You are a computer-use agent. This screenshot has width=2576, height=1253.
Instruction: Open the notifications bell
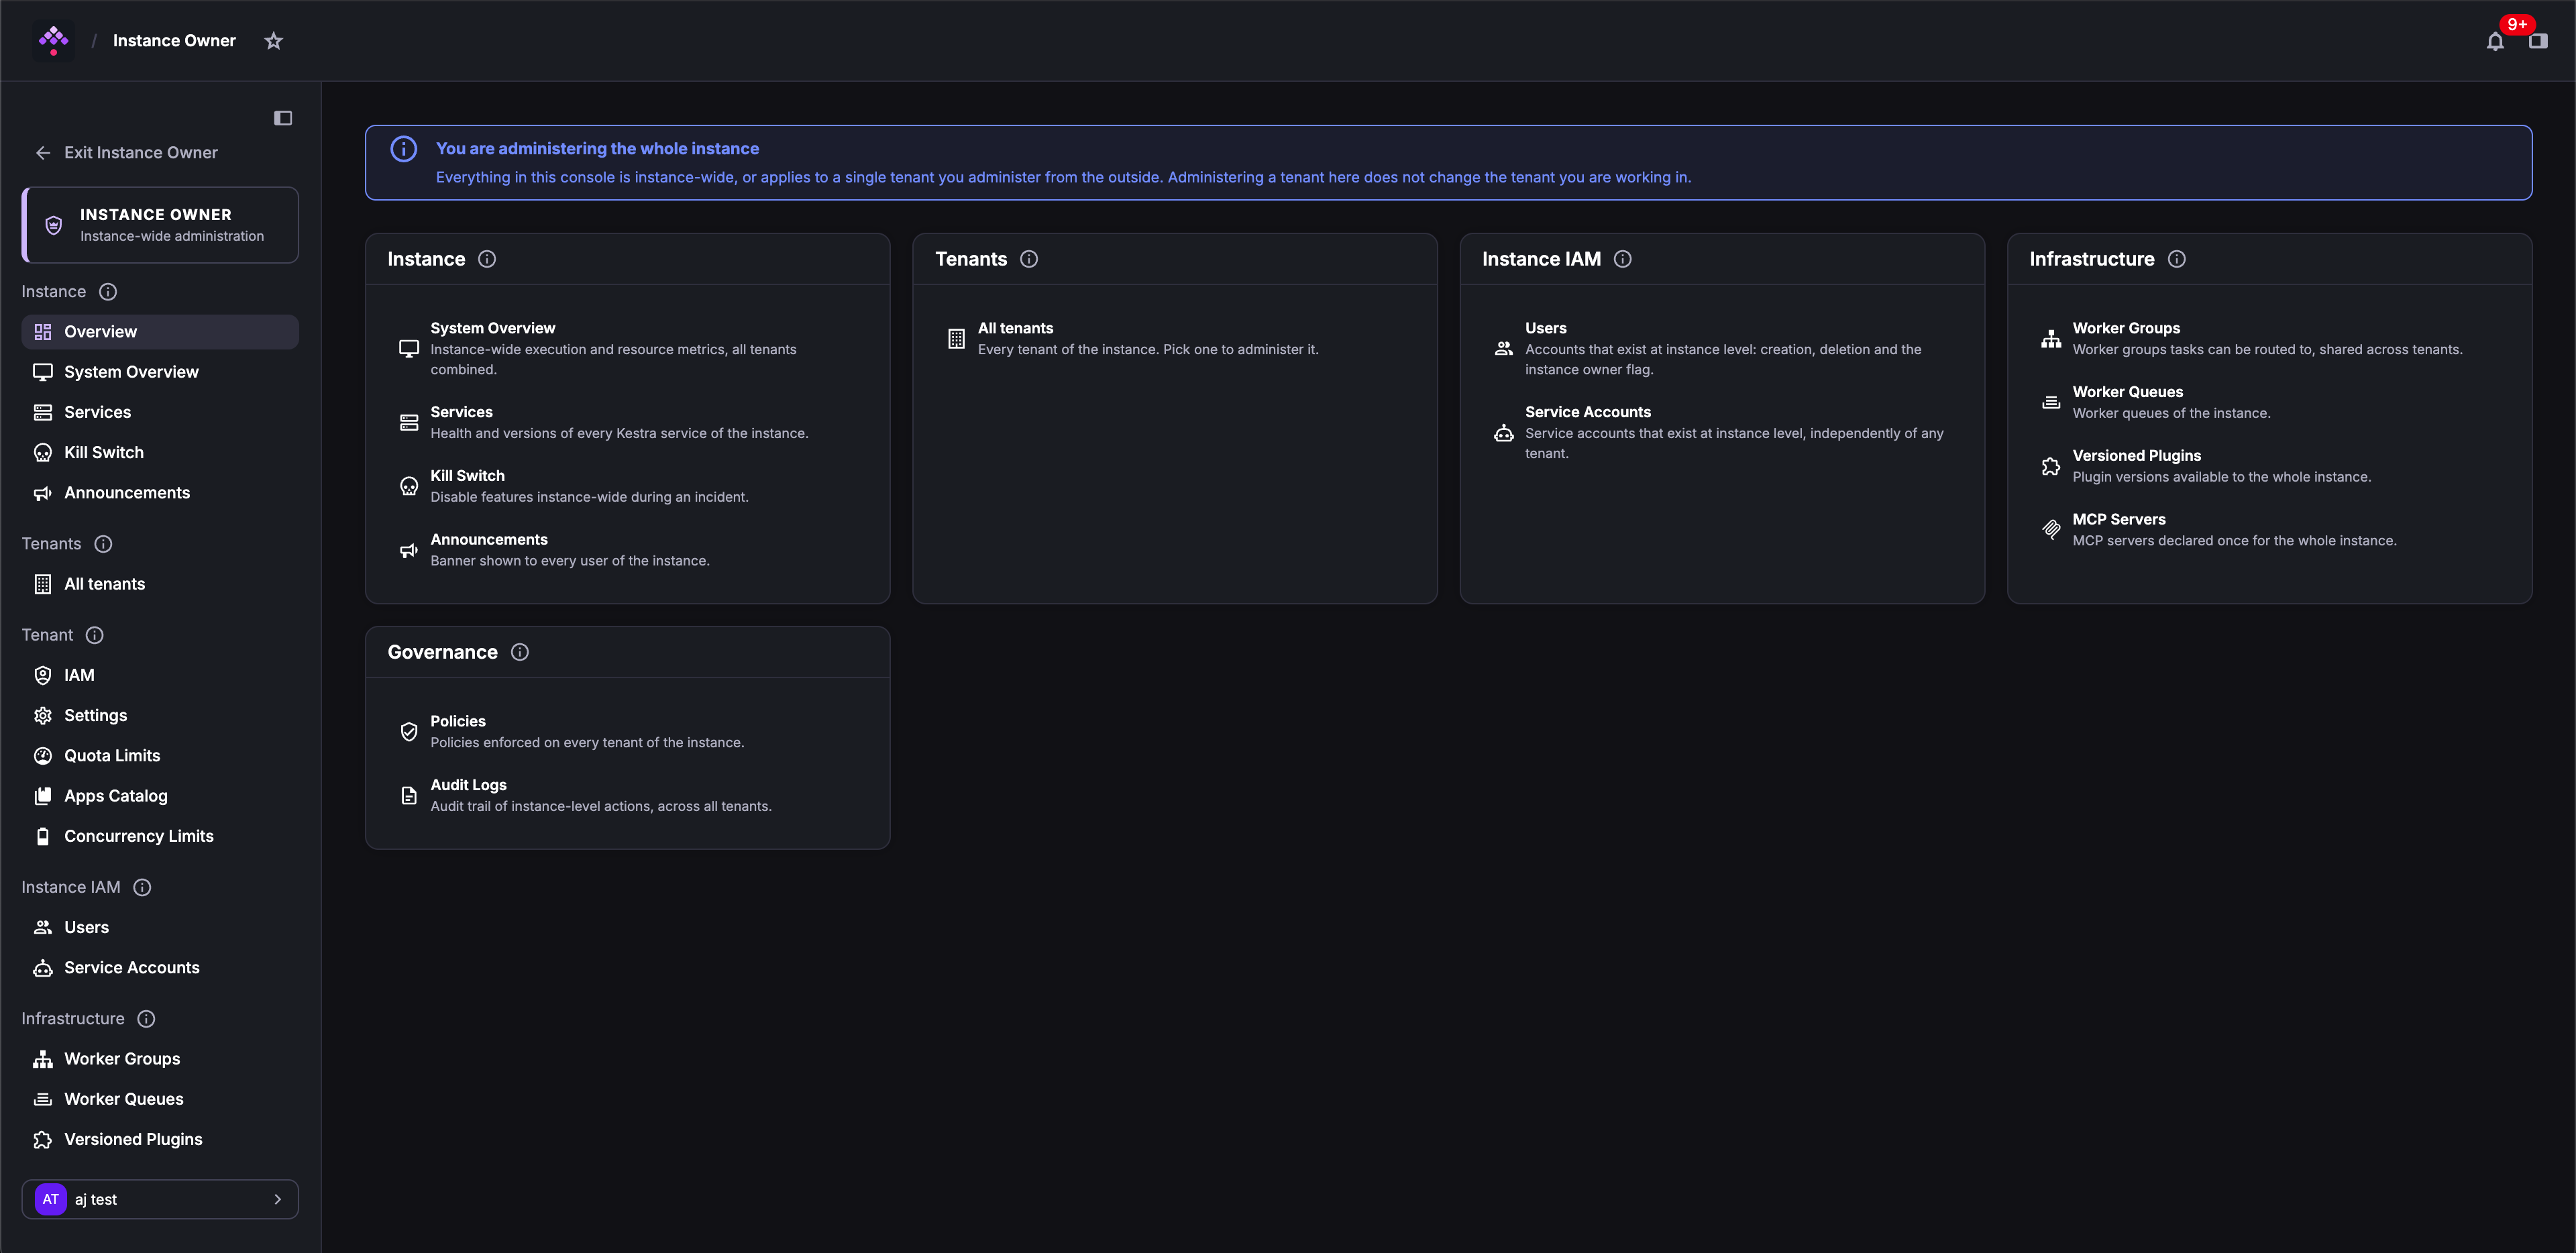tap(2495, 41)
